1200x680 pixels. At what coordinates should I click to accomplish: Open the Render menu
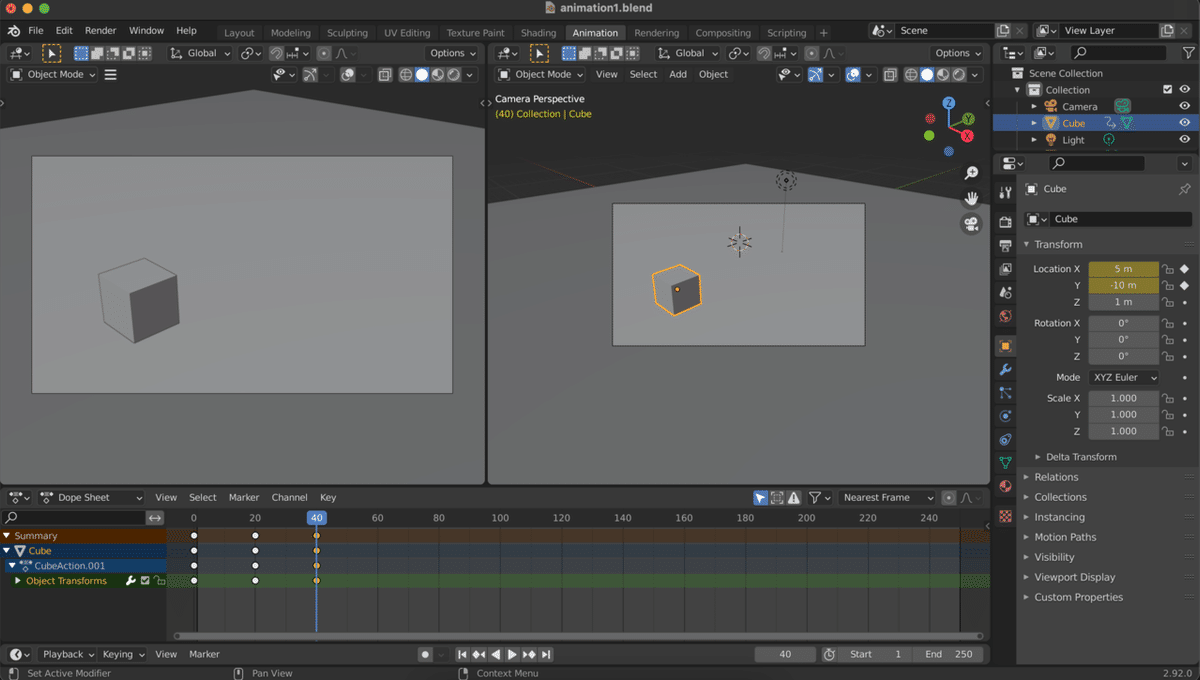click(x=100, y=31)
